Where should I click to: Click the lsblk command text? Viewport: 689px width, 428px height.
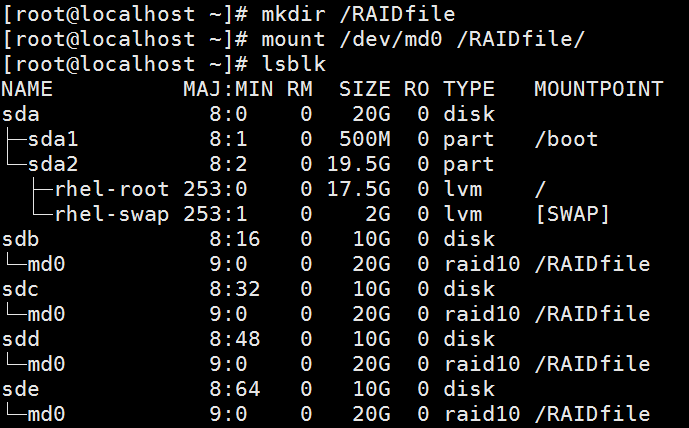[292, 64]
